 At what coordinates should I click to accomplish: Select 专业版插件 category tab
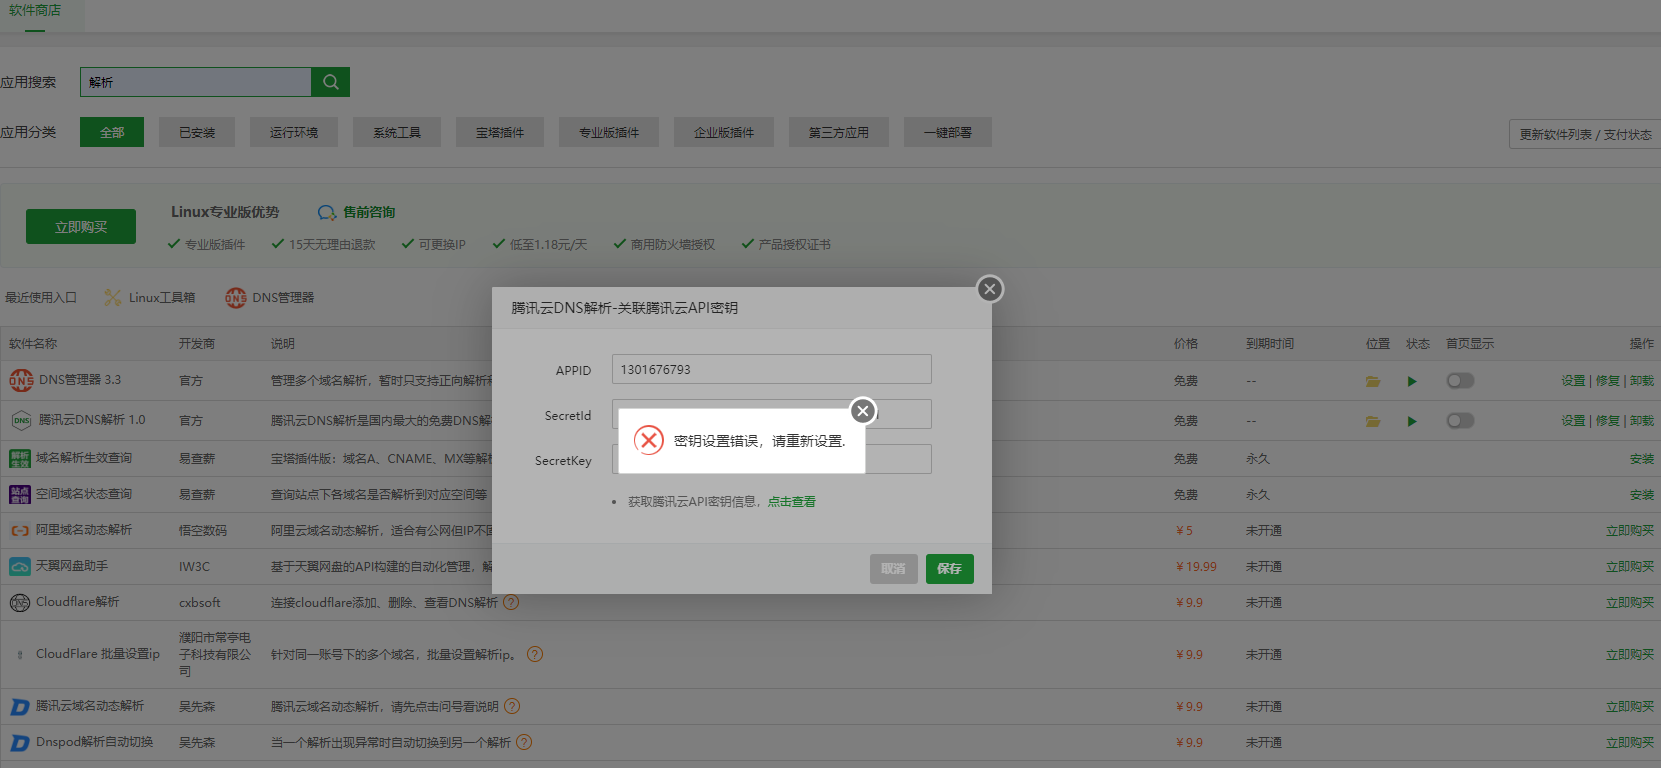click(x=609, y=132)
